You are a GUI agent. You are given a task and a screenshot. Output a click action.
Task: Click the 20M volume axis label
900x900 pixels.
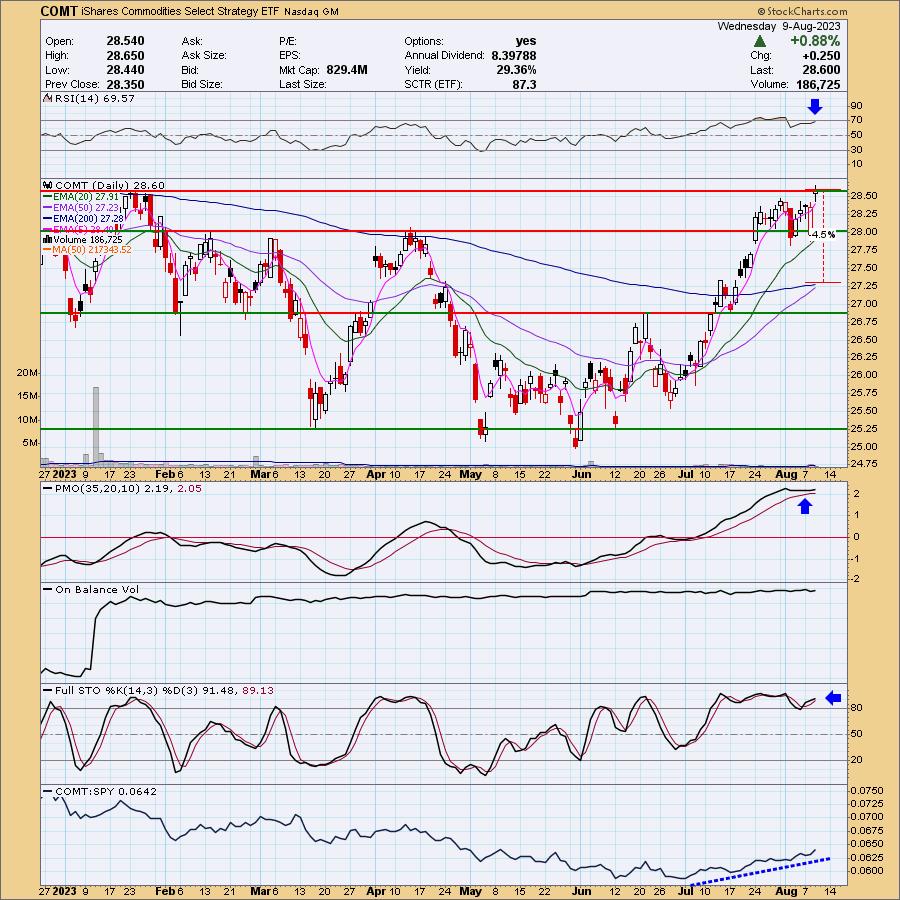[28, 373]
